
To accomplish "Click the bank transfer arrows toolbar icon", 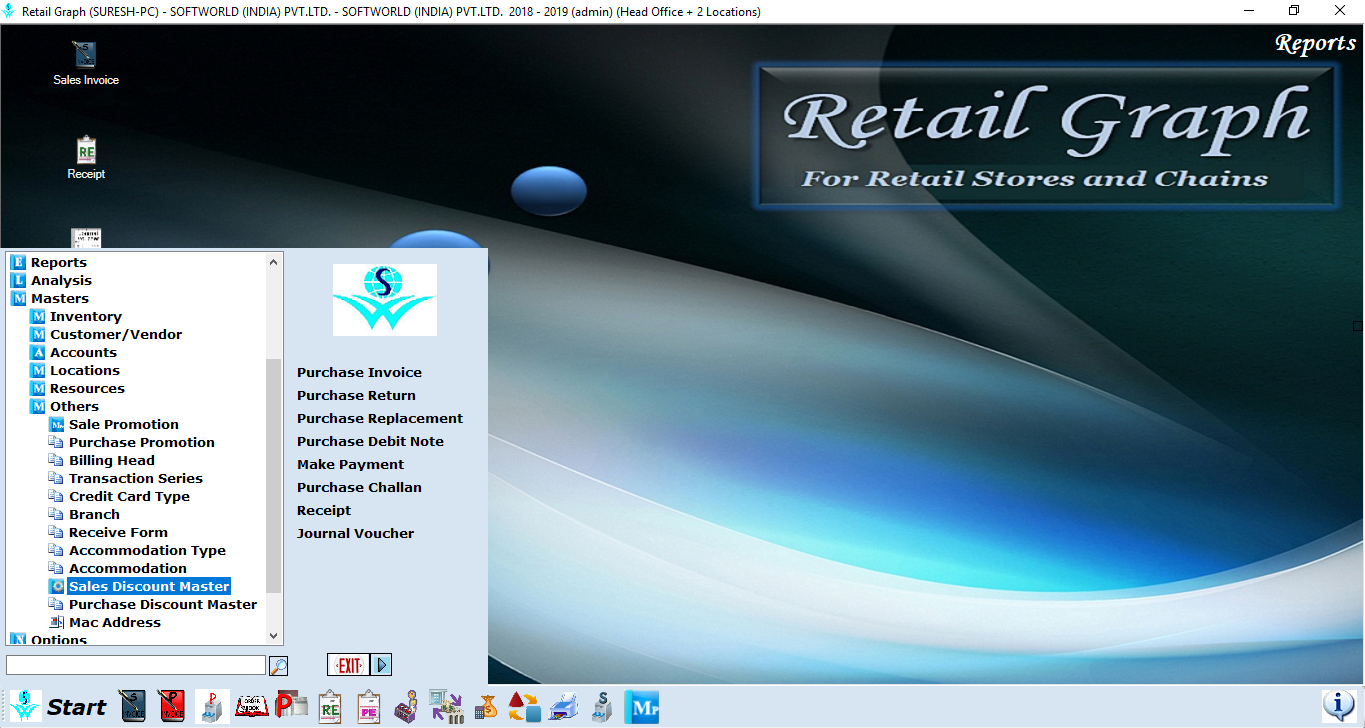I will 445,706.
